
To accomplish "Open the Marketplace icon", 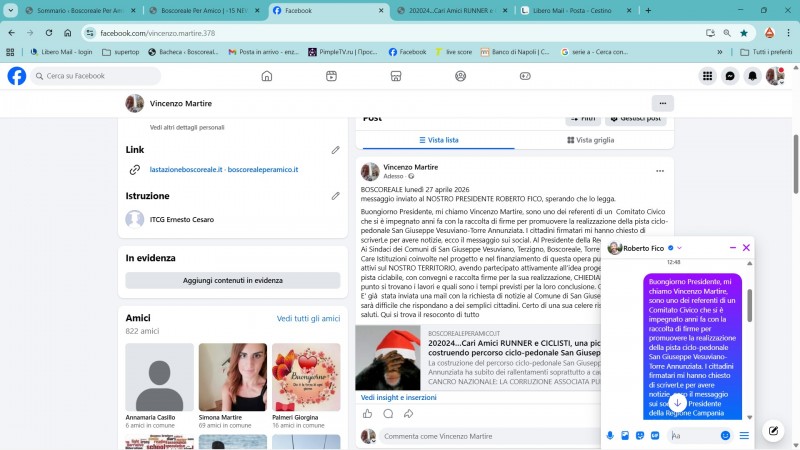I will pyautogui.click(x=396, y=76).
